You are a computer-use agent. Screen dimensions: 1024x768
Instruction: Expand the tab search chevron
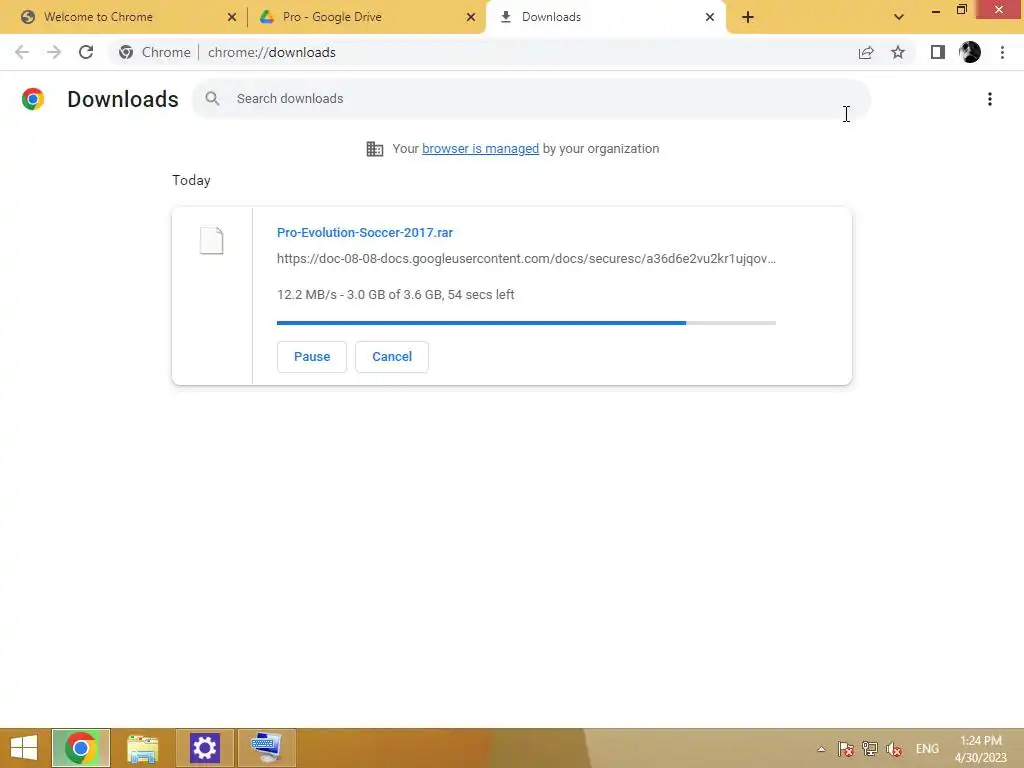[x=899, y=17]
